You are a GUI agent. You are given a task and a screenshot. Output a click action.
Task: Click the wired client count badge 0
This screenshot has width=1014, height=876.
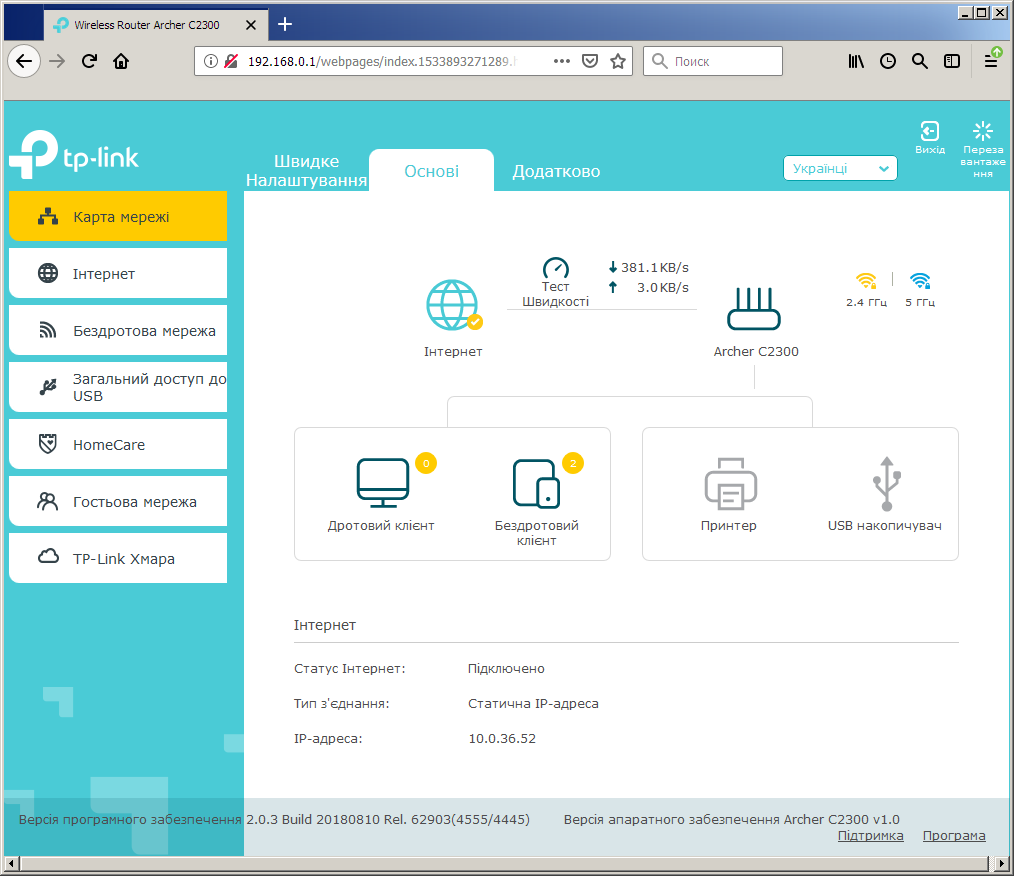pos(426,464)
